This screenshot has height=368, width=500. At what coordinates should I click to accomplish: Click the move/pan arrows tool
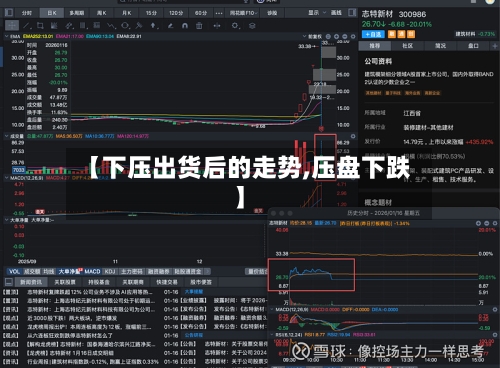[x=217, y=26]
